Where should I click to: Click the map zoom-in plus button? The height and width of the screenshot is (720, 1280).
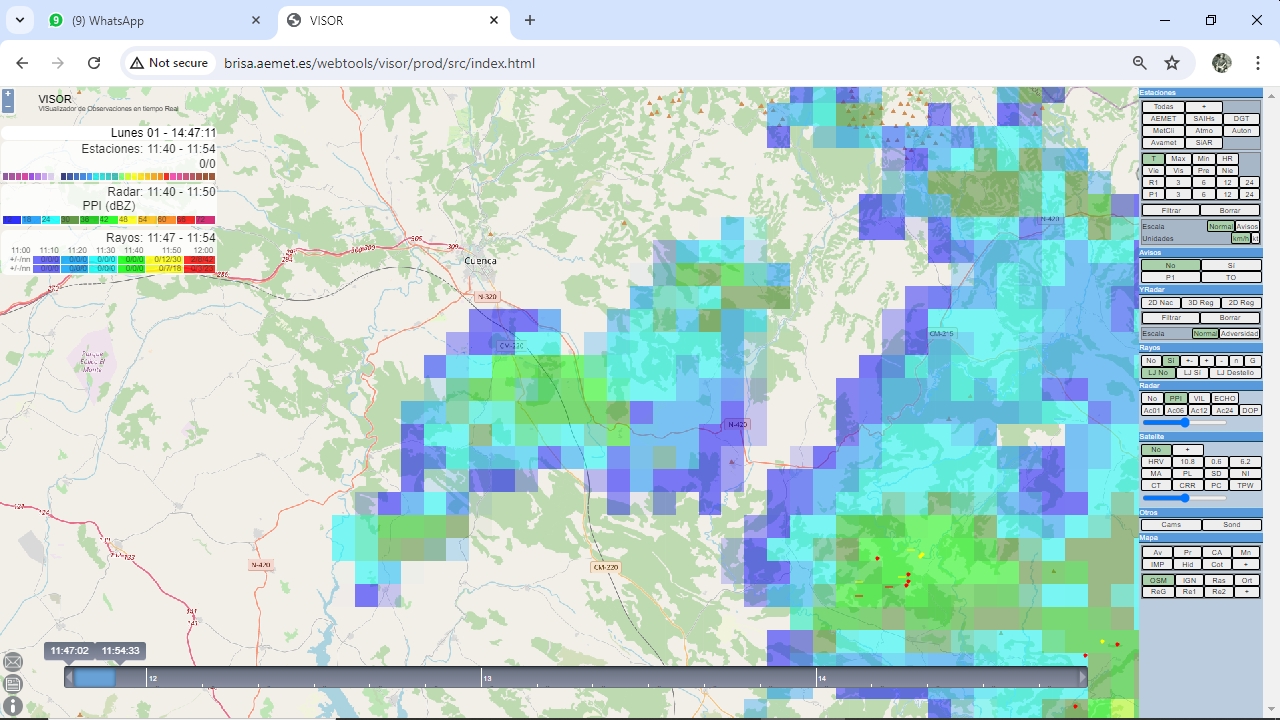(x=8, y=94)
